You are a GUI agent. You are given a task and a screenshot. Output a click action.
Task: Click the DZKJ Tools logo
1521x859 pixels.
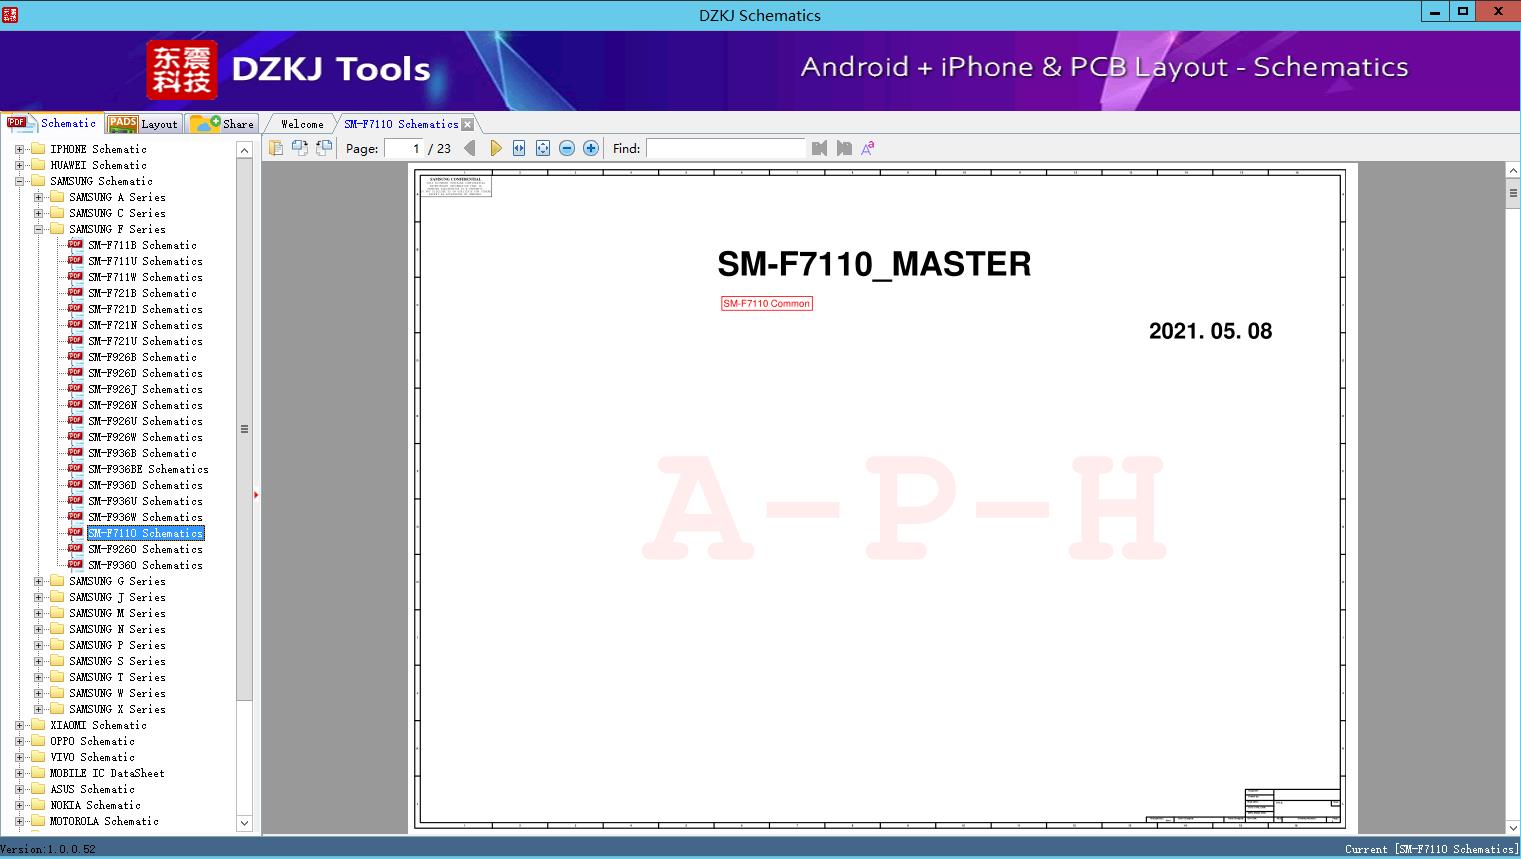click(289, 69)
